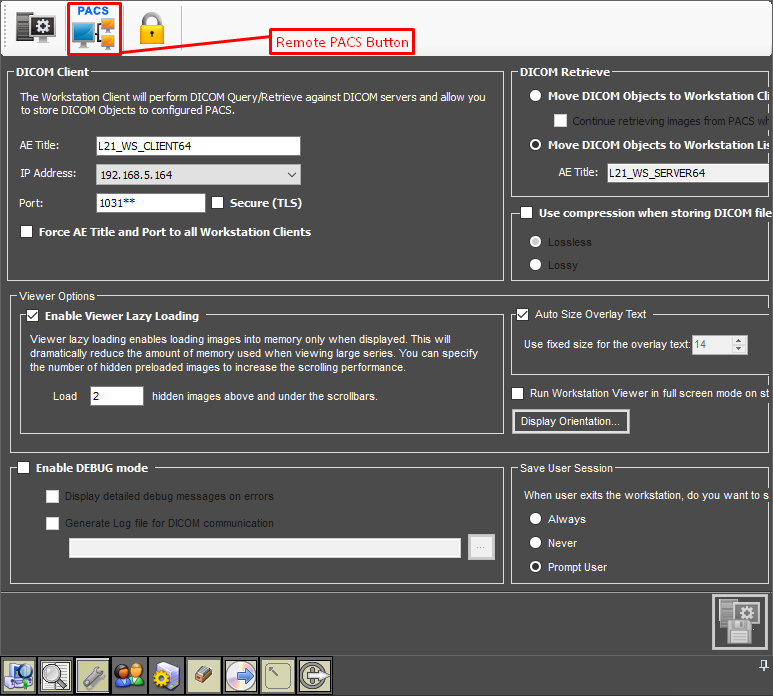Click the hidden images Load count field

(x=116, y=396)
